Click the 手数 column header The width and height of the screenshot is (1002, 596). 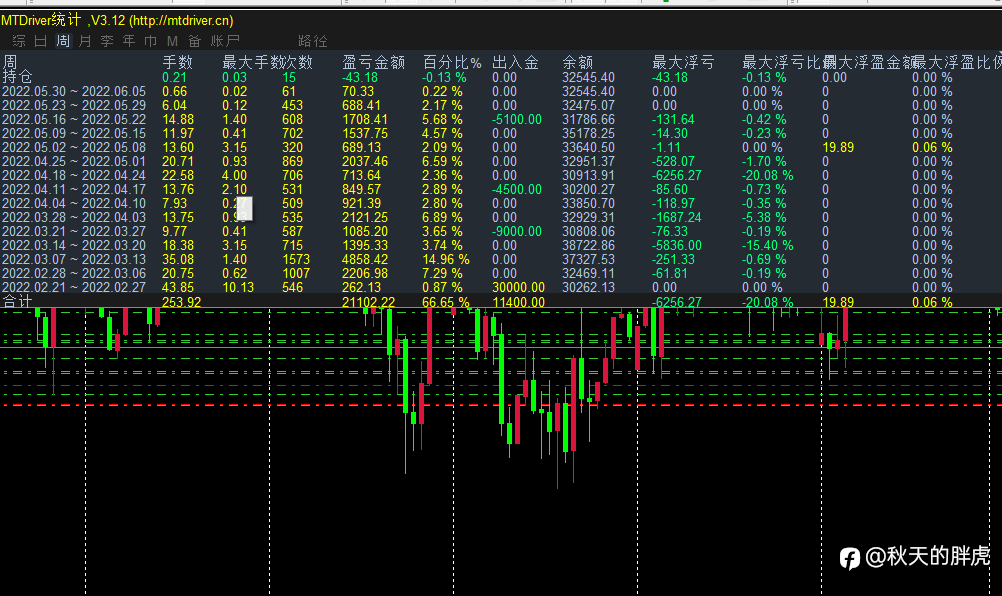click(177, 62)
